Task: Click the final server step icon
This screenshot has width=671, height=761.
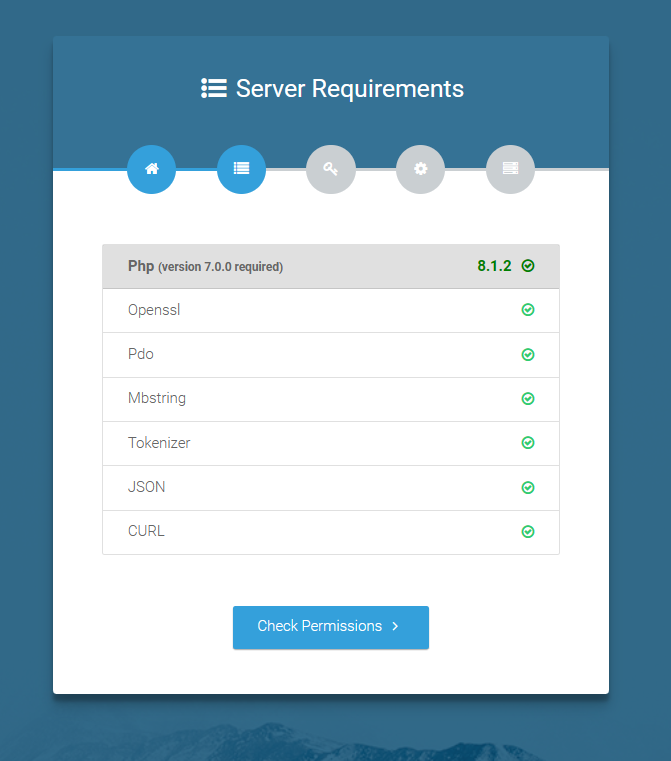Action: pyautogui.click(x=510, y=169)
